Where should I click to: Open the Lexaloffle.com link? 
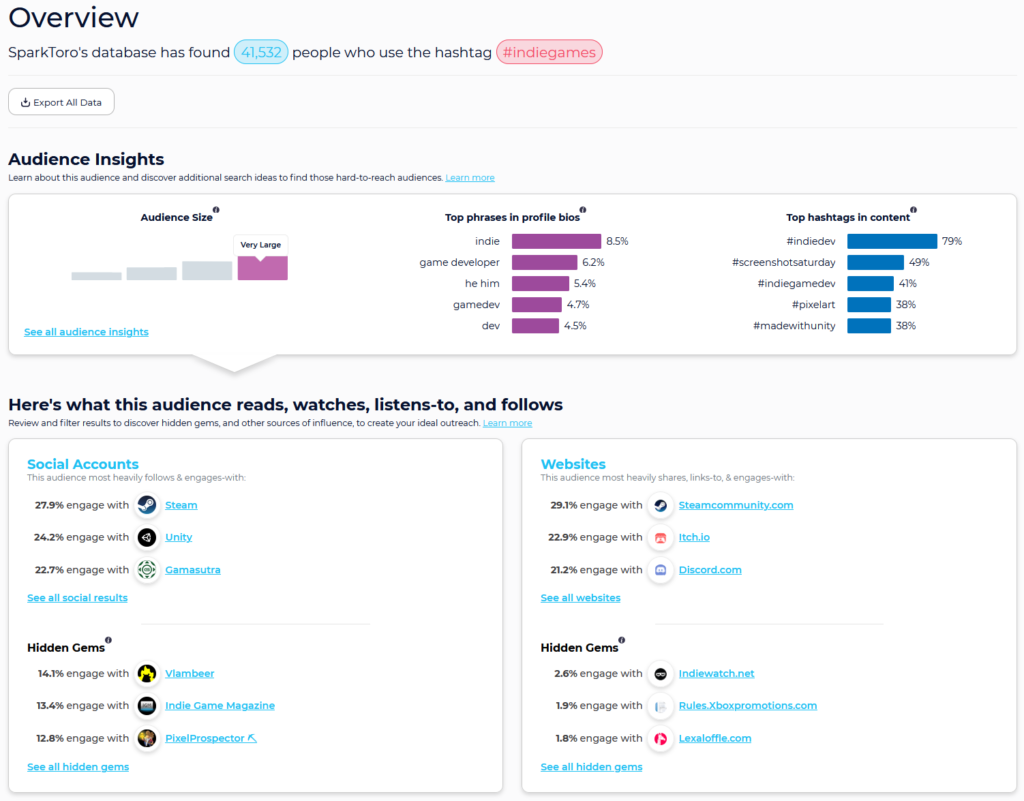coord(715,738)
